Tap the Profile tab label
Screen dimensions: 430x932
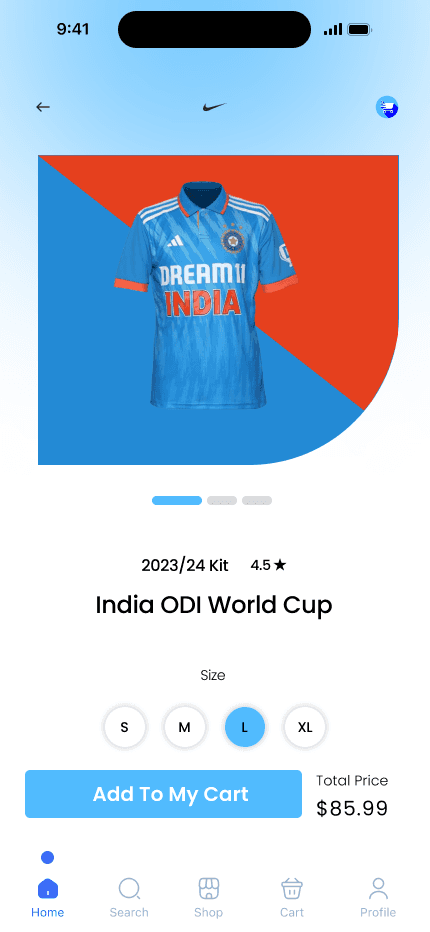[378, 912]
